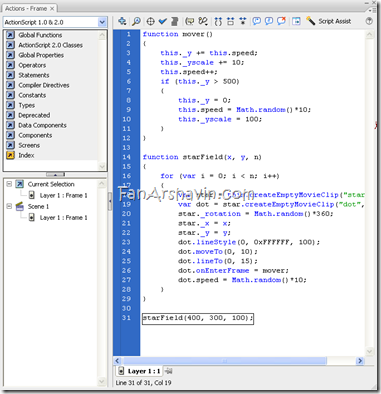Screen dimensions: 381x394
Task: Click code horizontal scrollbar right arrow
Action: coord(360,361)
